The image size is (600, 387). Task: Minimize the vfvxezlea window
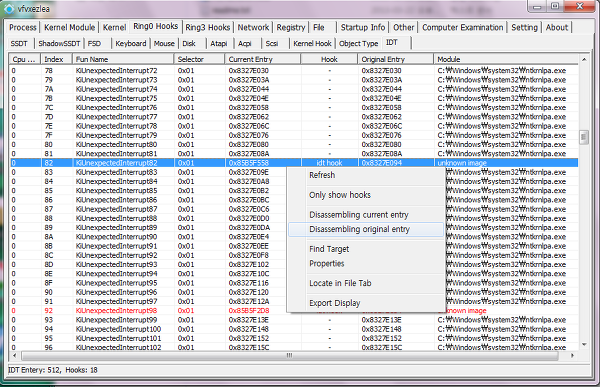(x=538, y=7)
